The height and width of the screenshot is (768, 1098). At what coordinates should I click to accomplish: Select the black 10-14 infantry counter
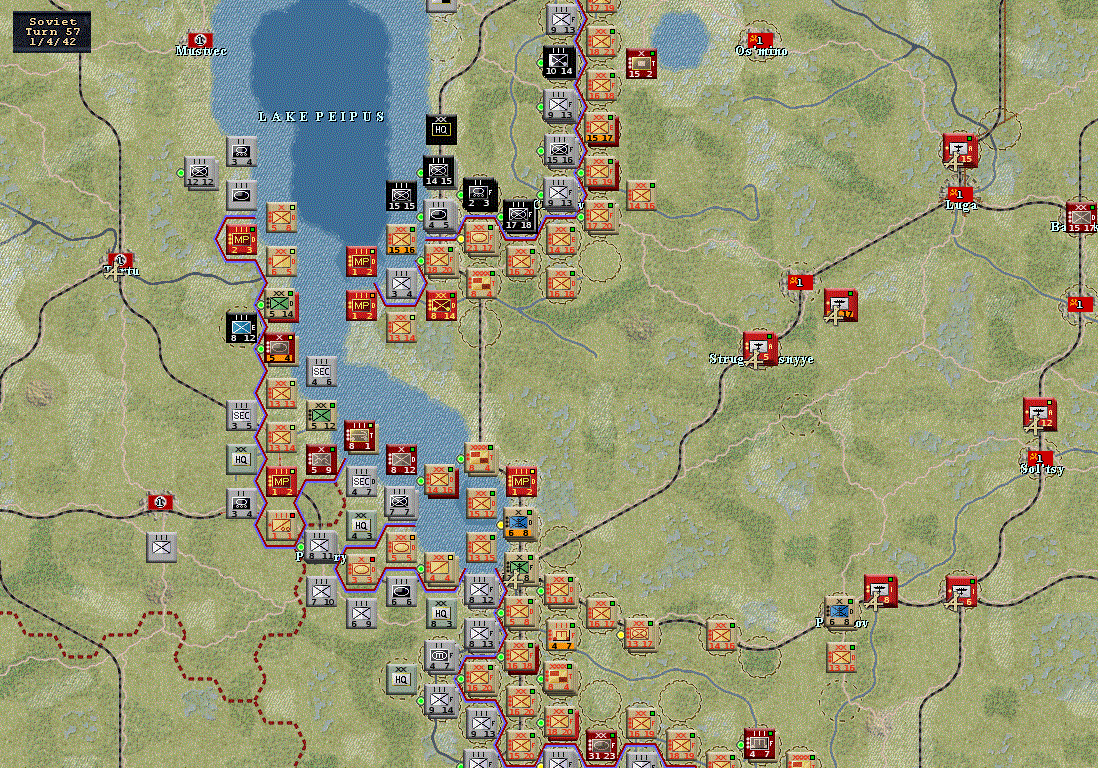coord(559,62)
